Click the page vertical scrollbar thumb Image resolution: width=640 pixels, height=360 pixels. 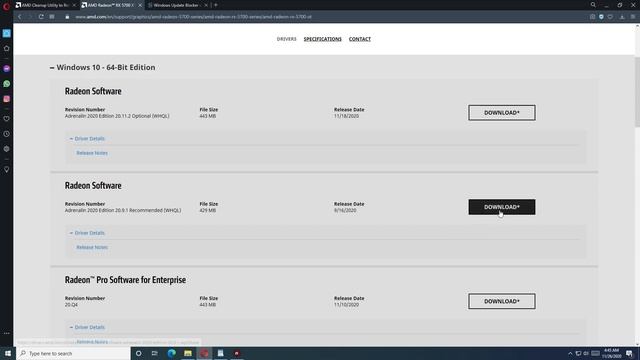(x=637, y=92)
